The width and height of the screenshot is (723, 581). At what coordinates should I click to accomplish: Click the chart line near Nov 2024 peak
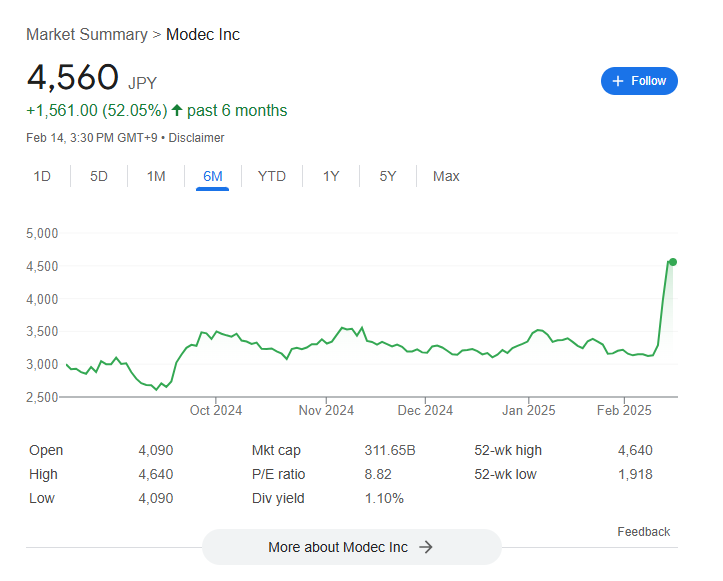tap(344, 328)
